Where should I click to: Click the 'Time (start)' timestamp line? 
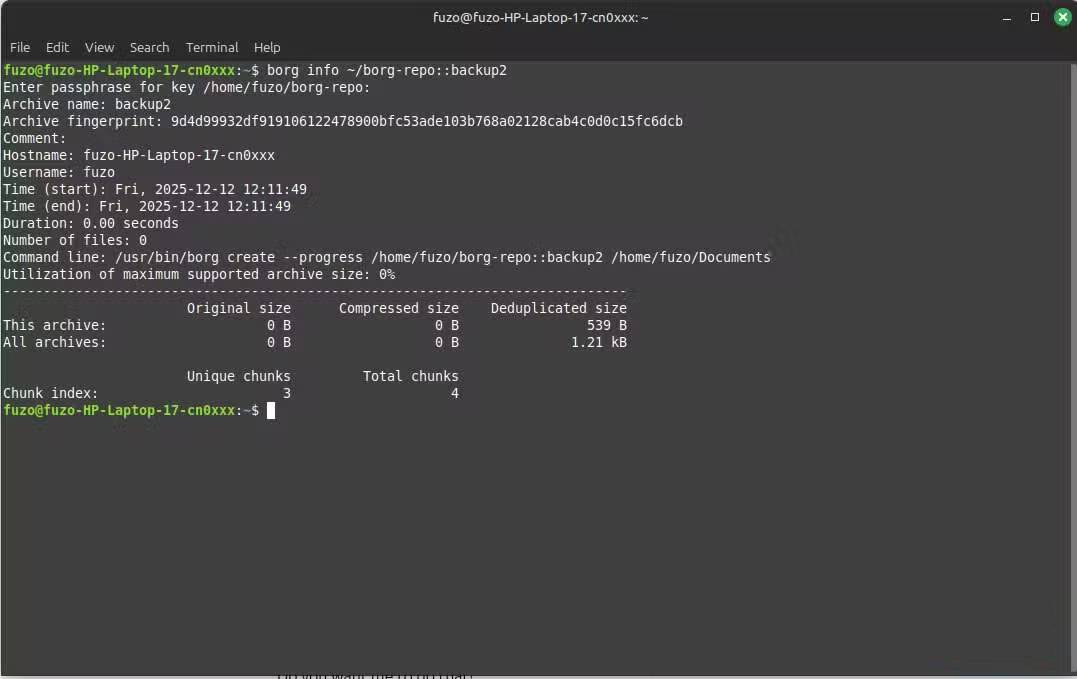(155, 189)
